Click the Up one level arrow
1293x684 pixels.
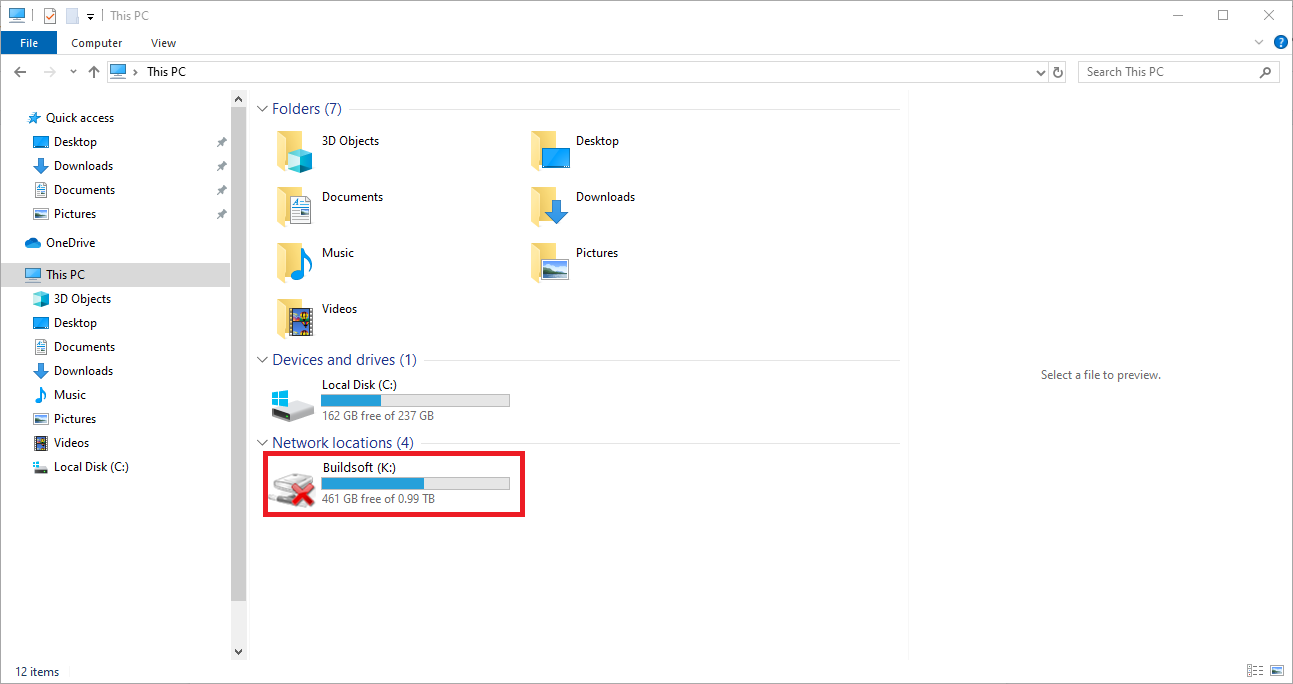94,72
